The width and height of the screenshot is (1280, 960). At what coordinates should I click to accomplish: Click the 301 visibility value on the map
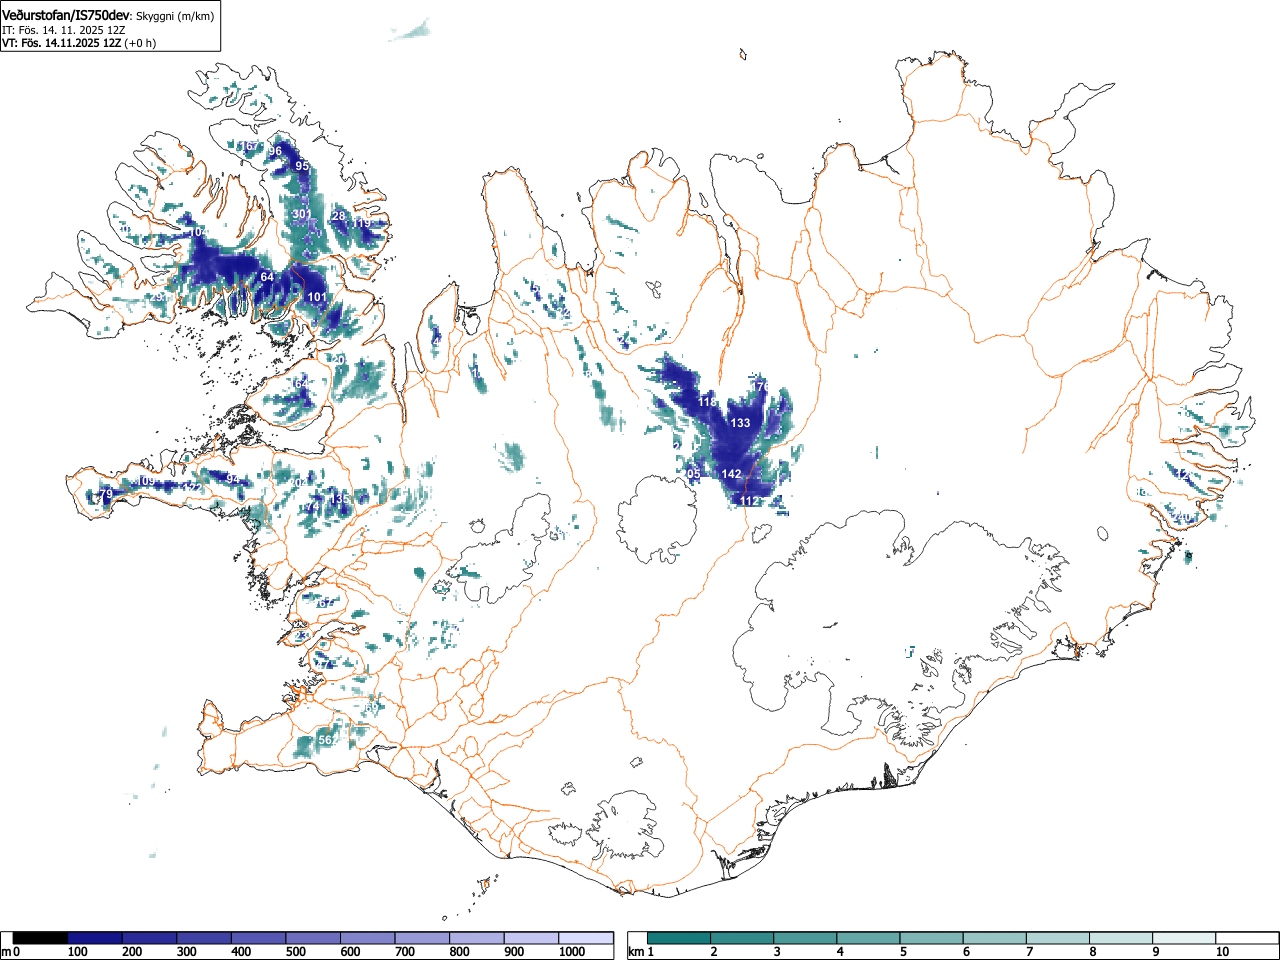pyautogui.click(x=301, y=214)
